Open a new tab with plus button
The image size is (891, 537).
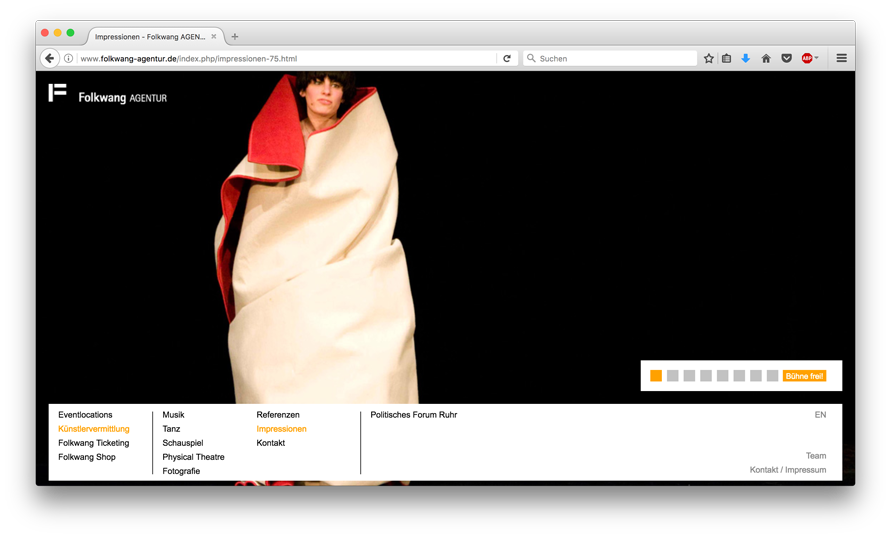(235, 36)
